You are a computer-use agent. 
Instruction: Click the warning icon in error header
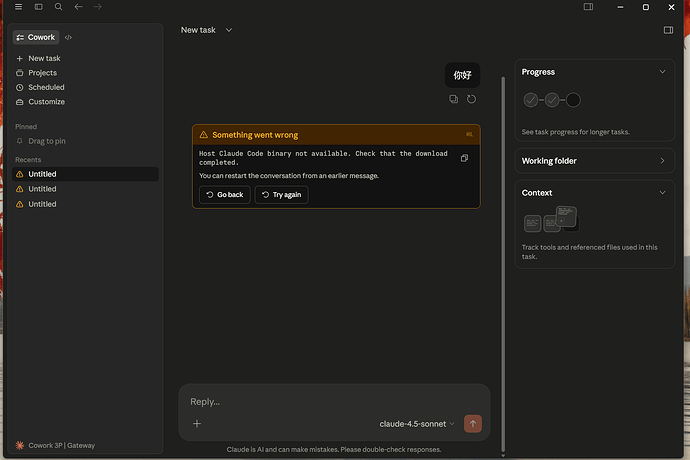(203, 135)
